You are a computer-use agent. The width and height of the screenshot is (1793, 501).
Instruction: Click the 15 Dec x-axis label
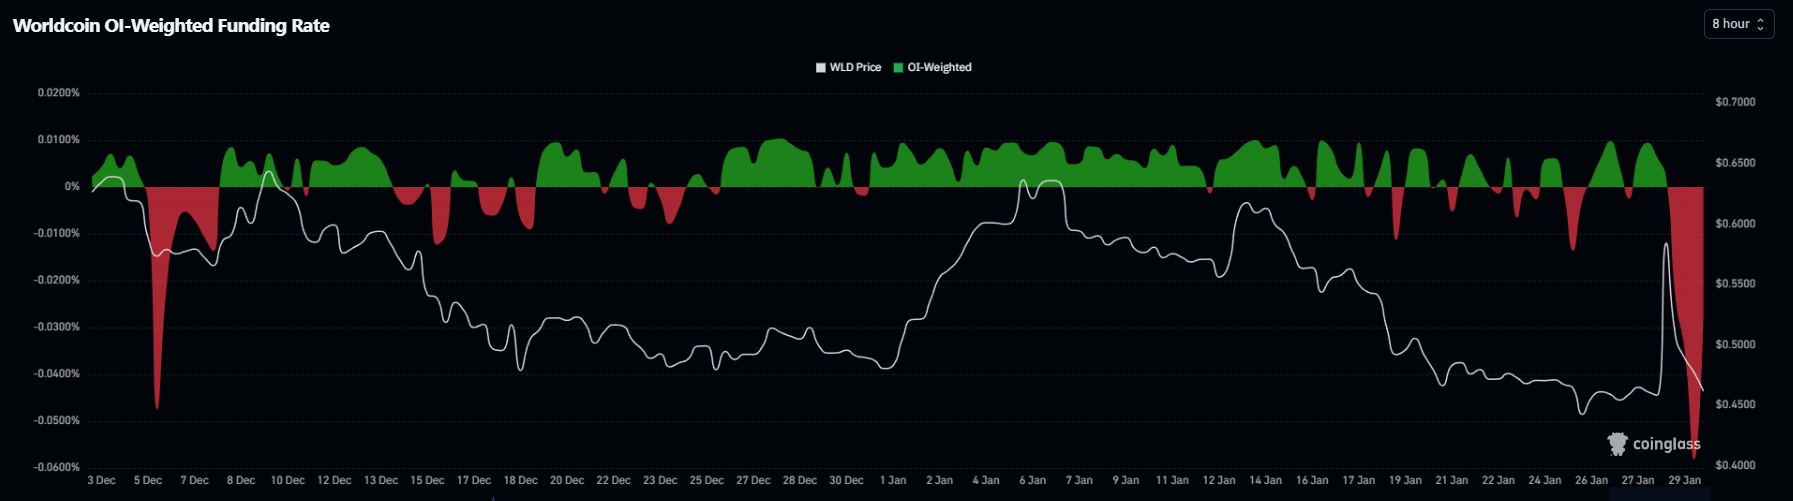pos(427,481)
